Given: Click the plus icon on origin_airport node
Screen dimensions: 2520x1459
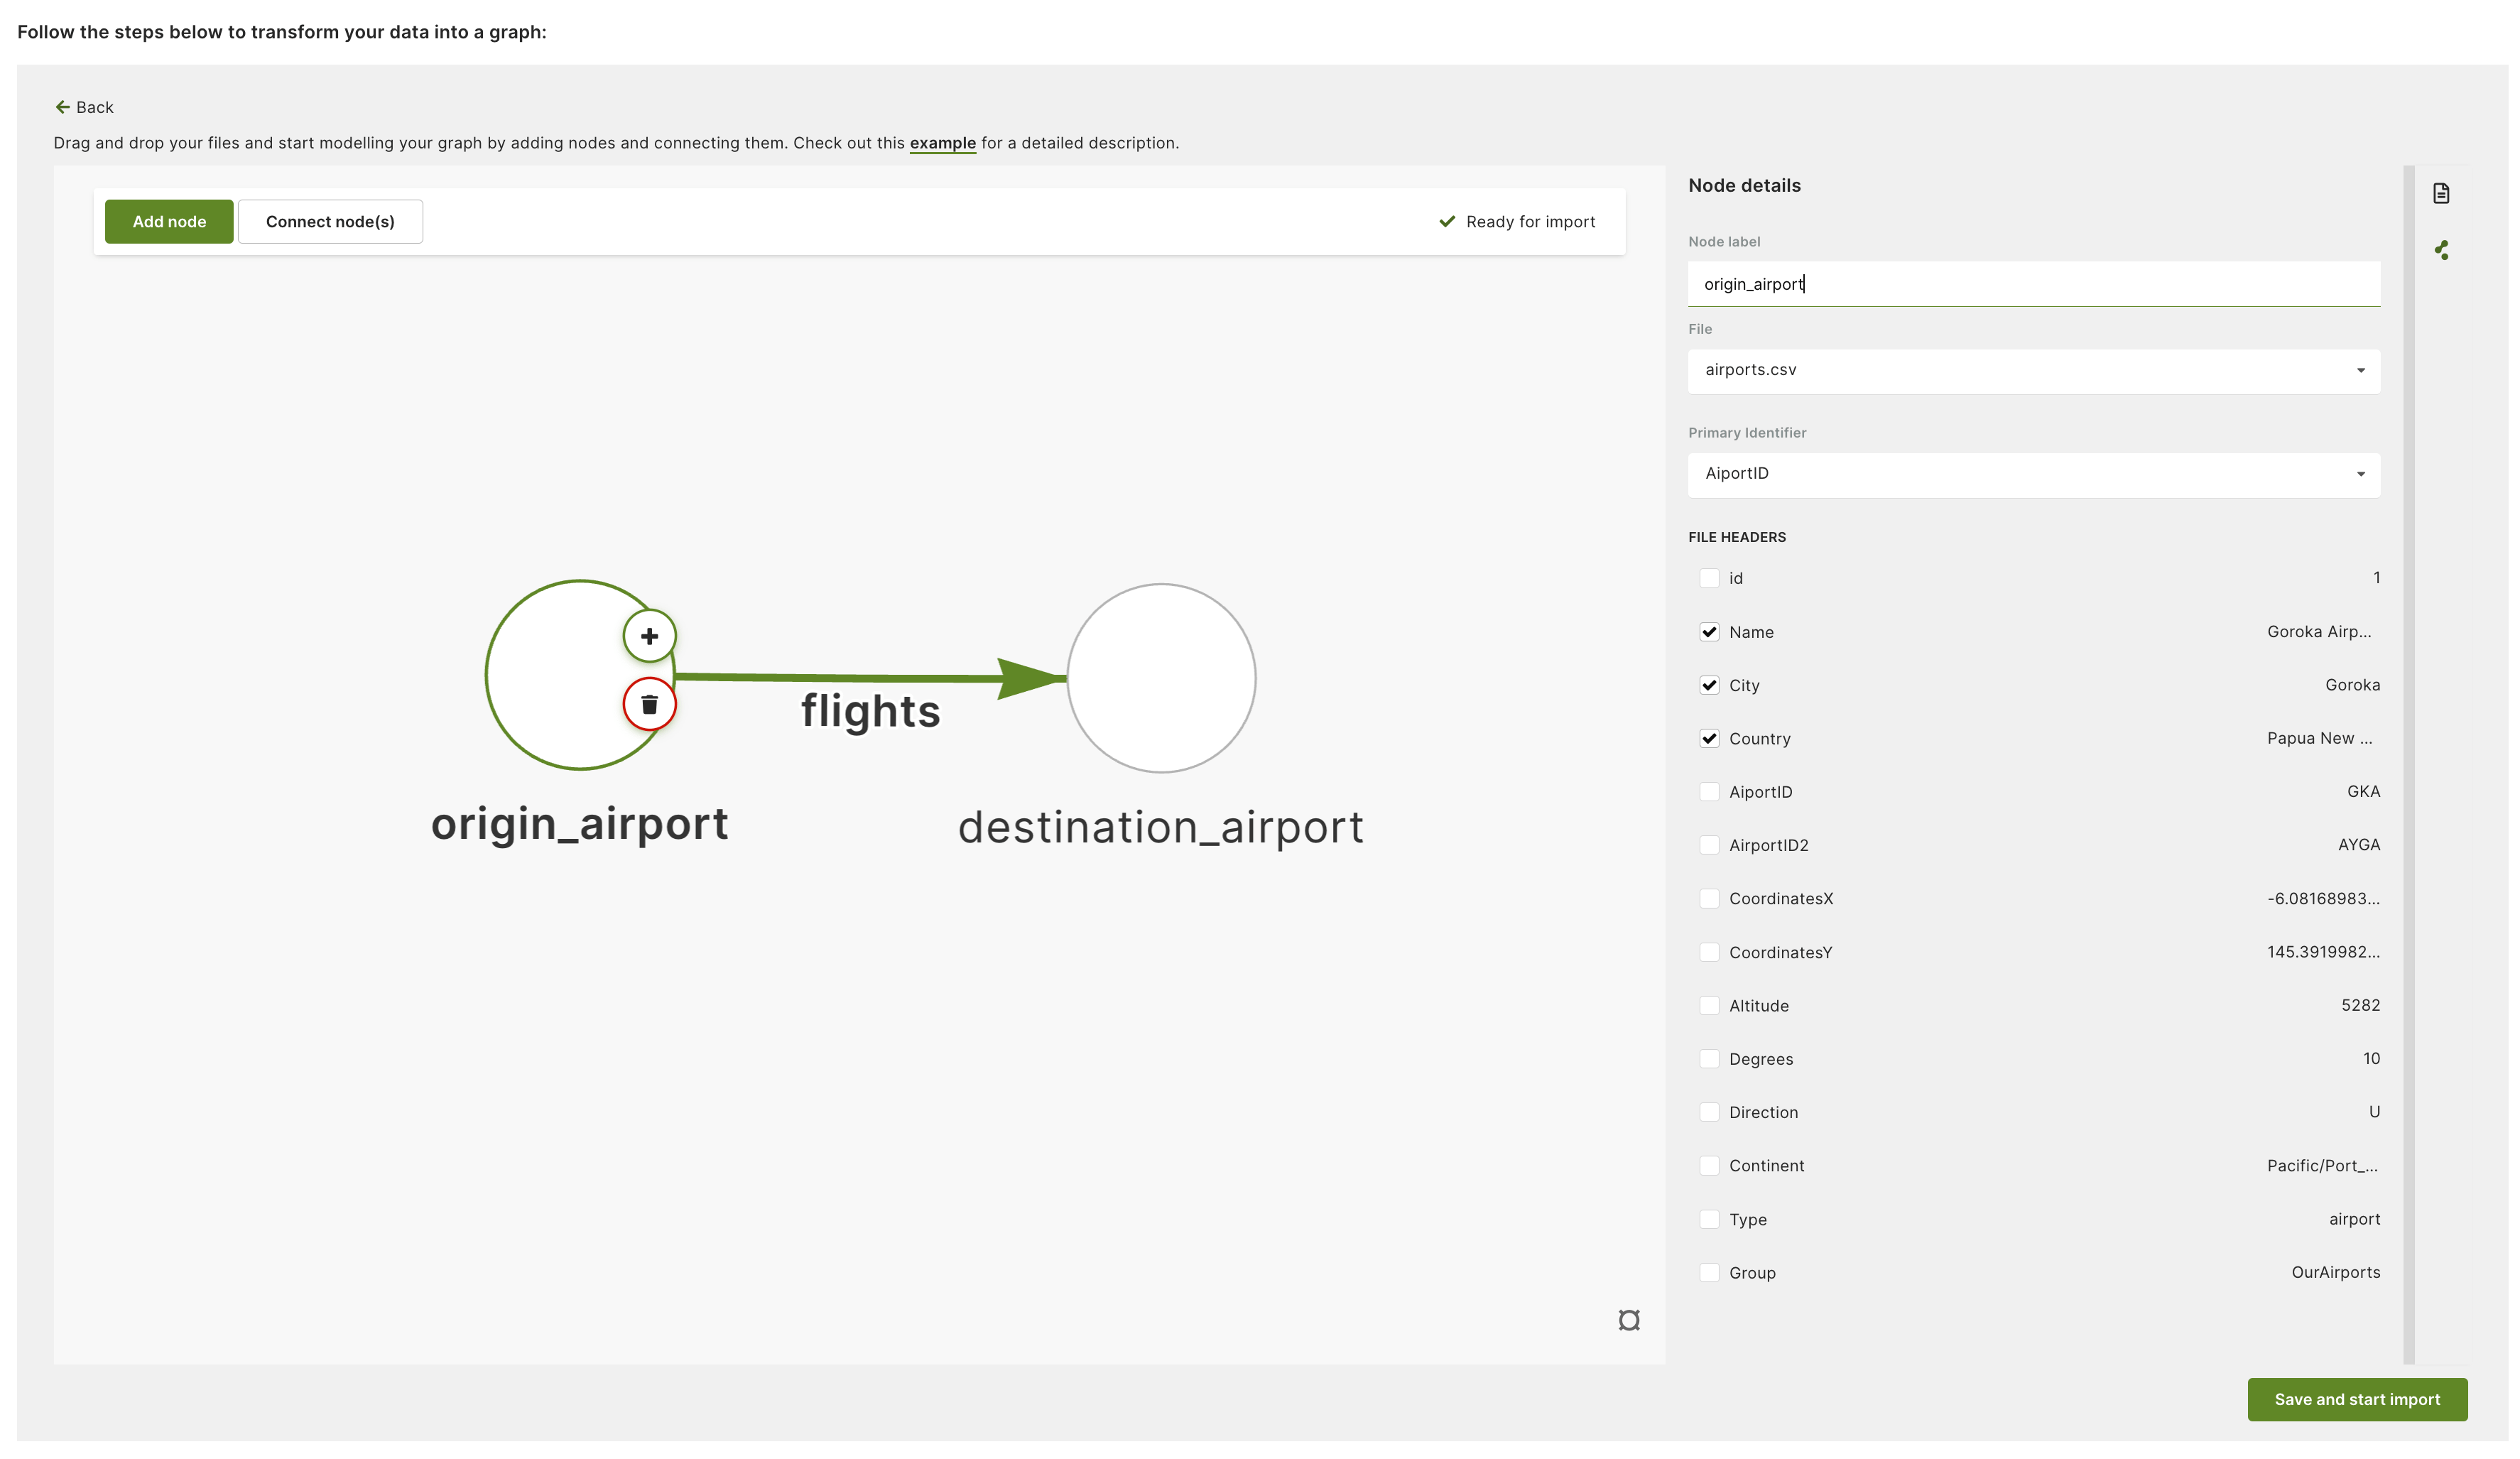Looking at the screenshot, I should [x=649, y=636].
